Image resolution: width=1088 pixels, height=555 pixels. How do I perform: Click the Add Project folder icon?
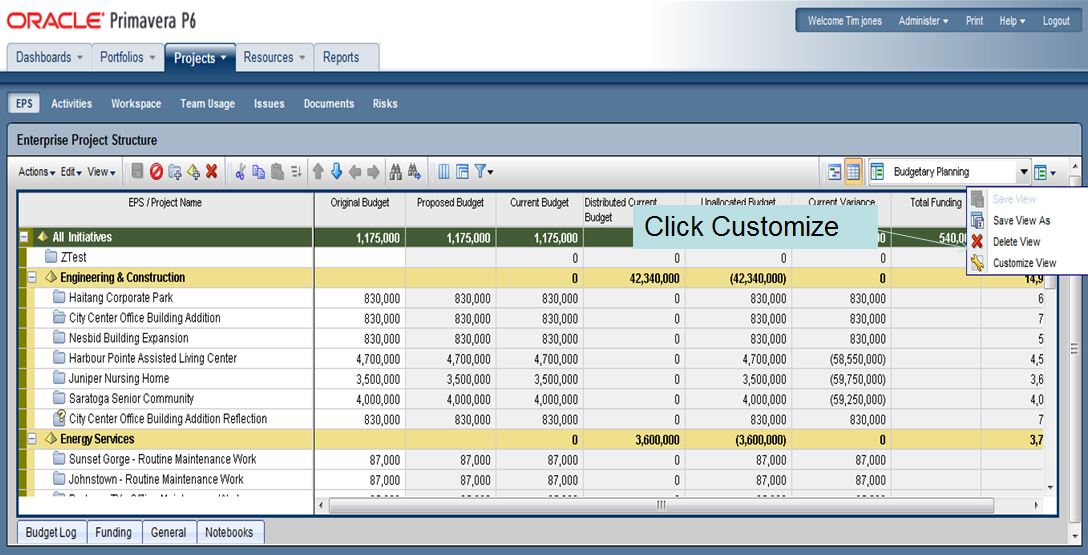click(175, 171)
